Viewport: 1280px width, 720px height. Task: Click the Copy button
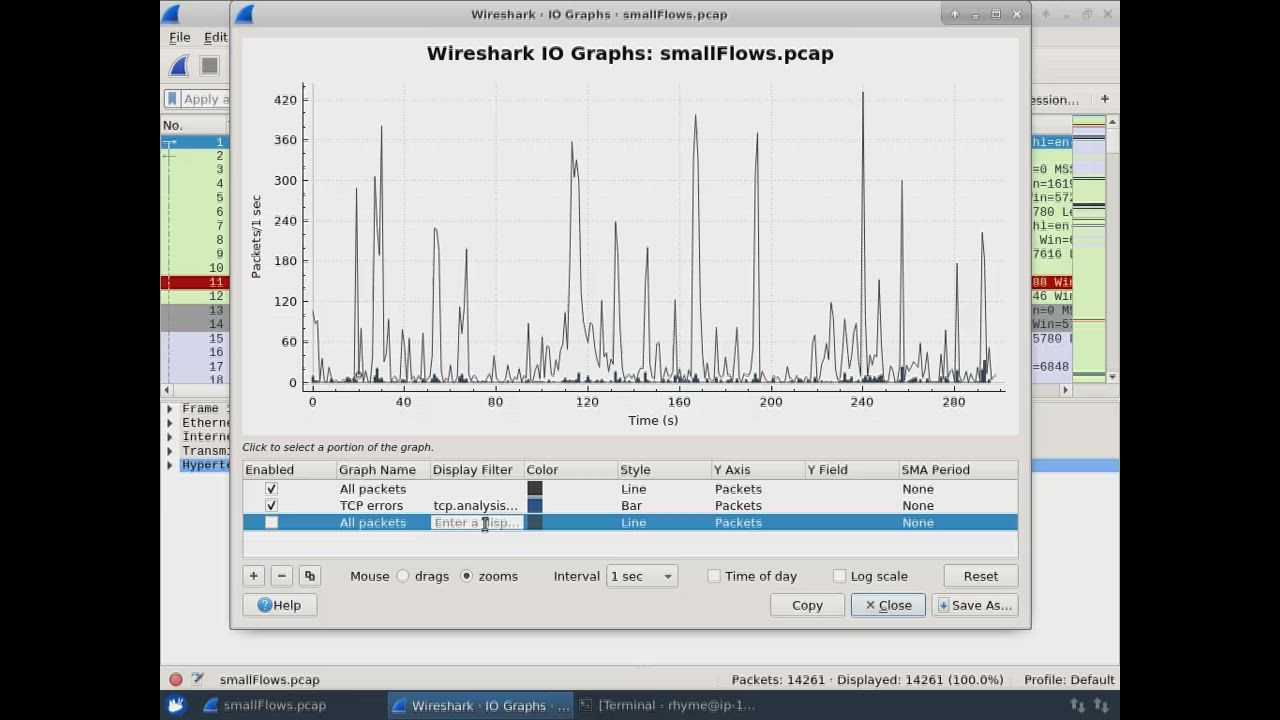click(807, 605)
